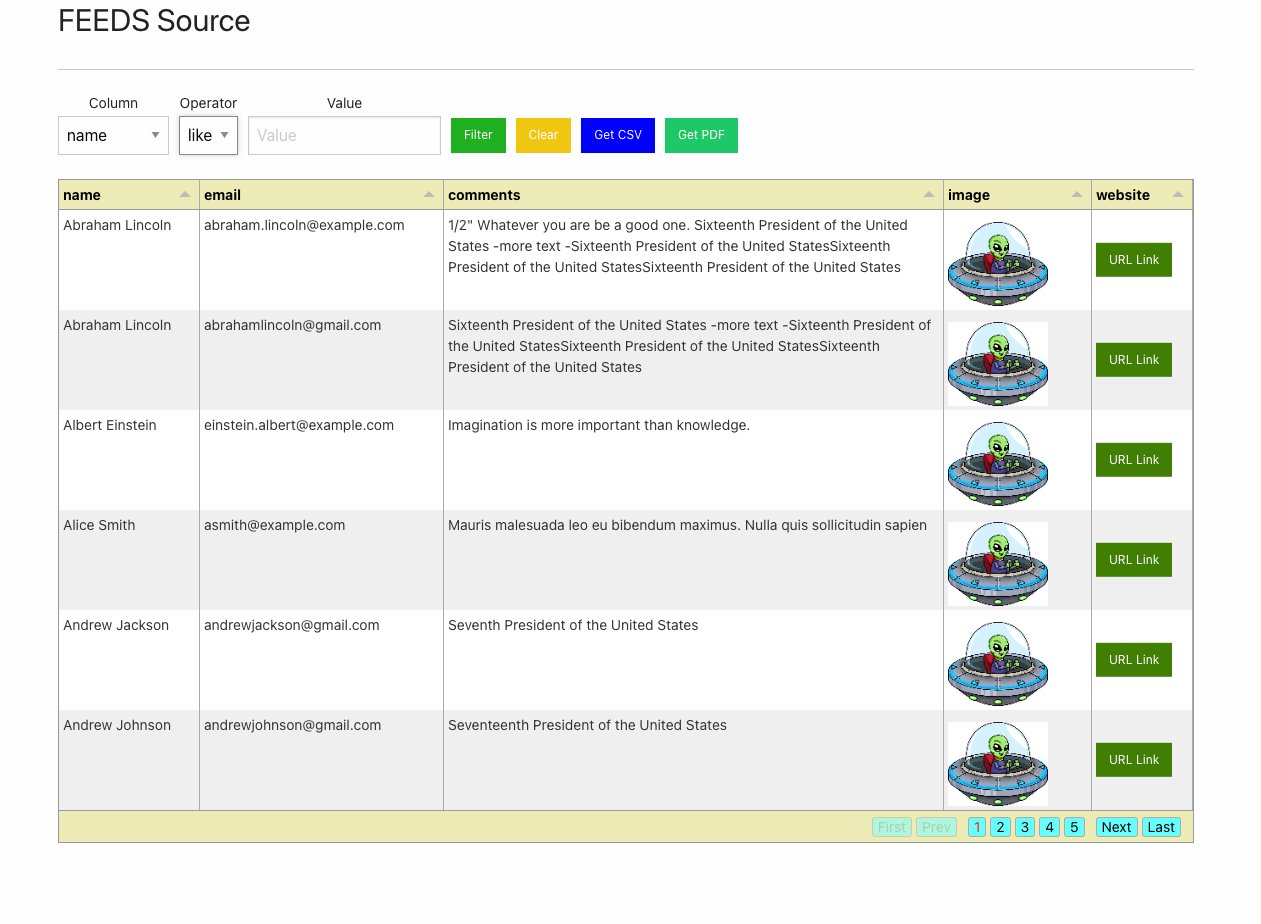Image resolution: width=1261 pixels, height=924 pixels.
Task: Focus the Value filter text field
Action: click(x=344, y=135)
